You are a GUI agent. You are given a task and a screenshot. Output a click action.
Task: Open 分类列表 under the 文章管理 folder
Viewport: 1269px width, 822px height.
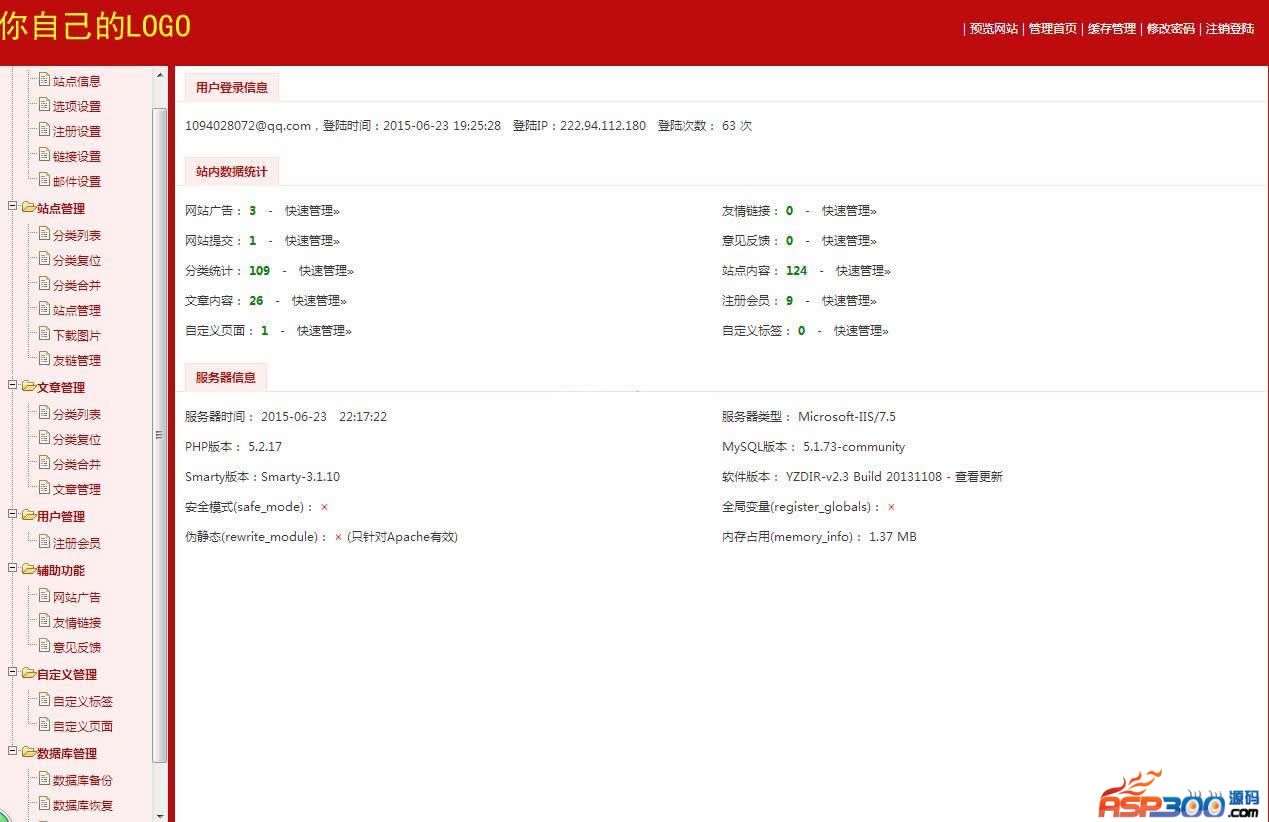[x=77, y=414]
